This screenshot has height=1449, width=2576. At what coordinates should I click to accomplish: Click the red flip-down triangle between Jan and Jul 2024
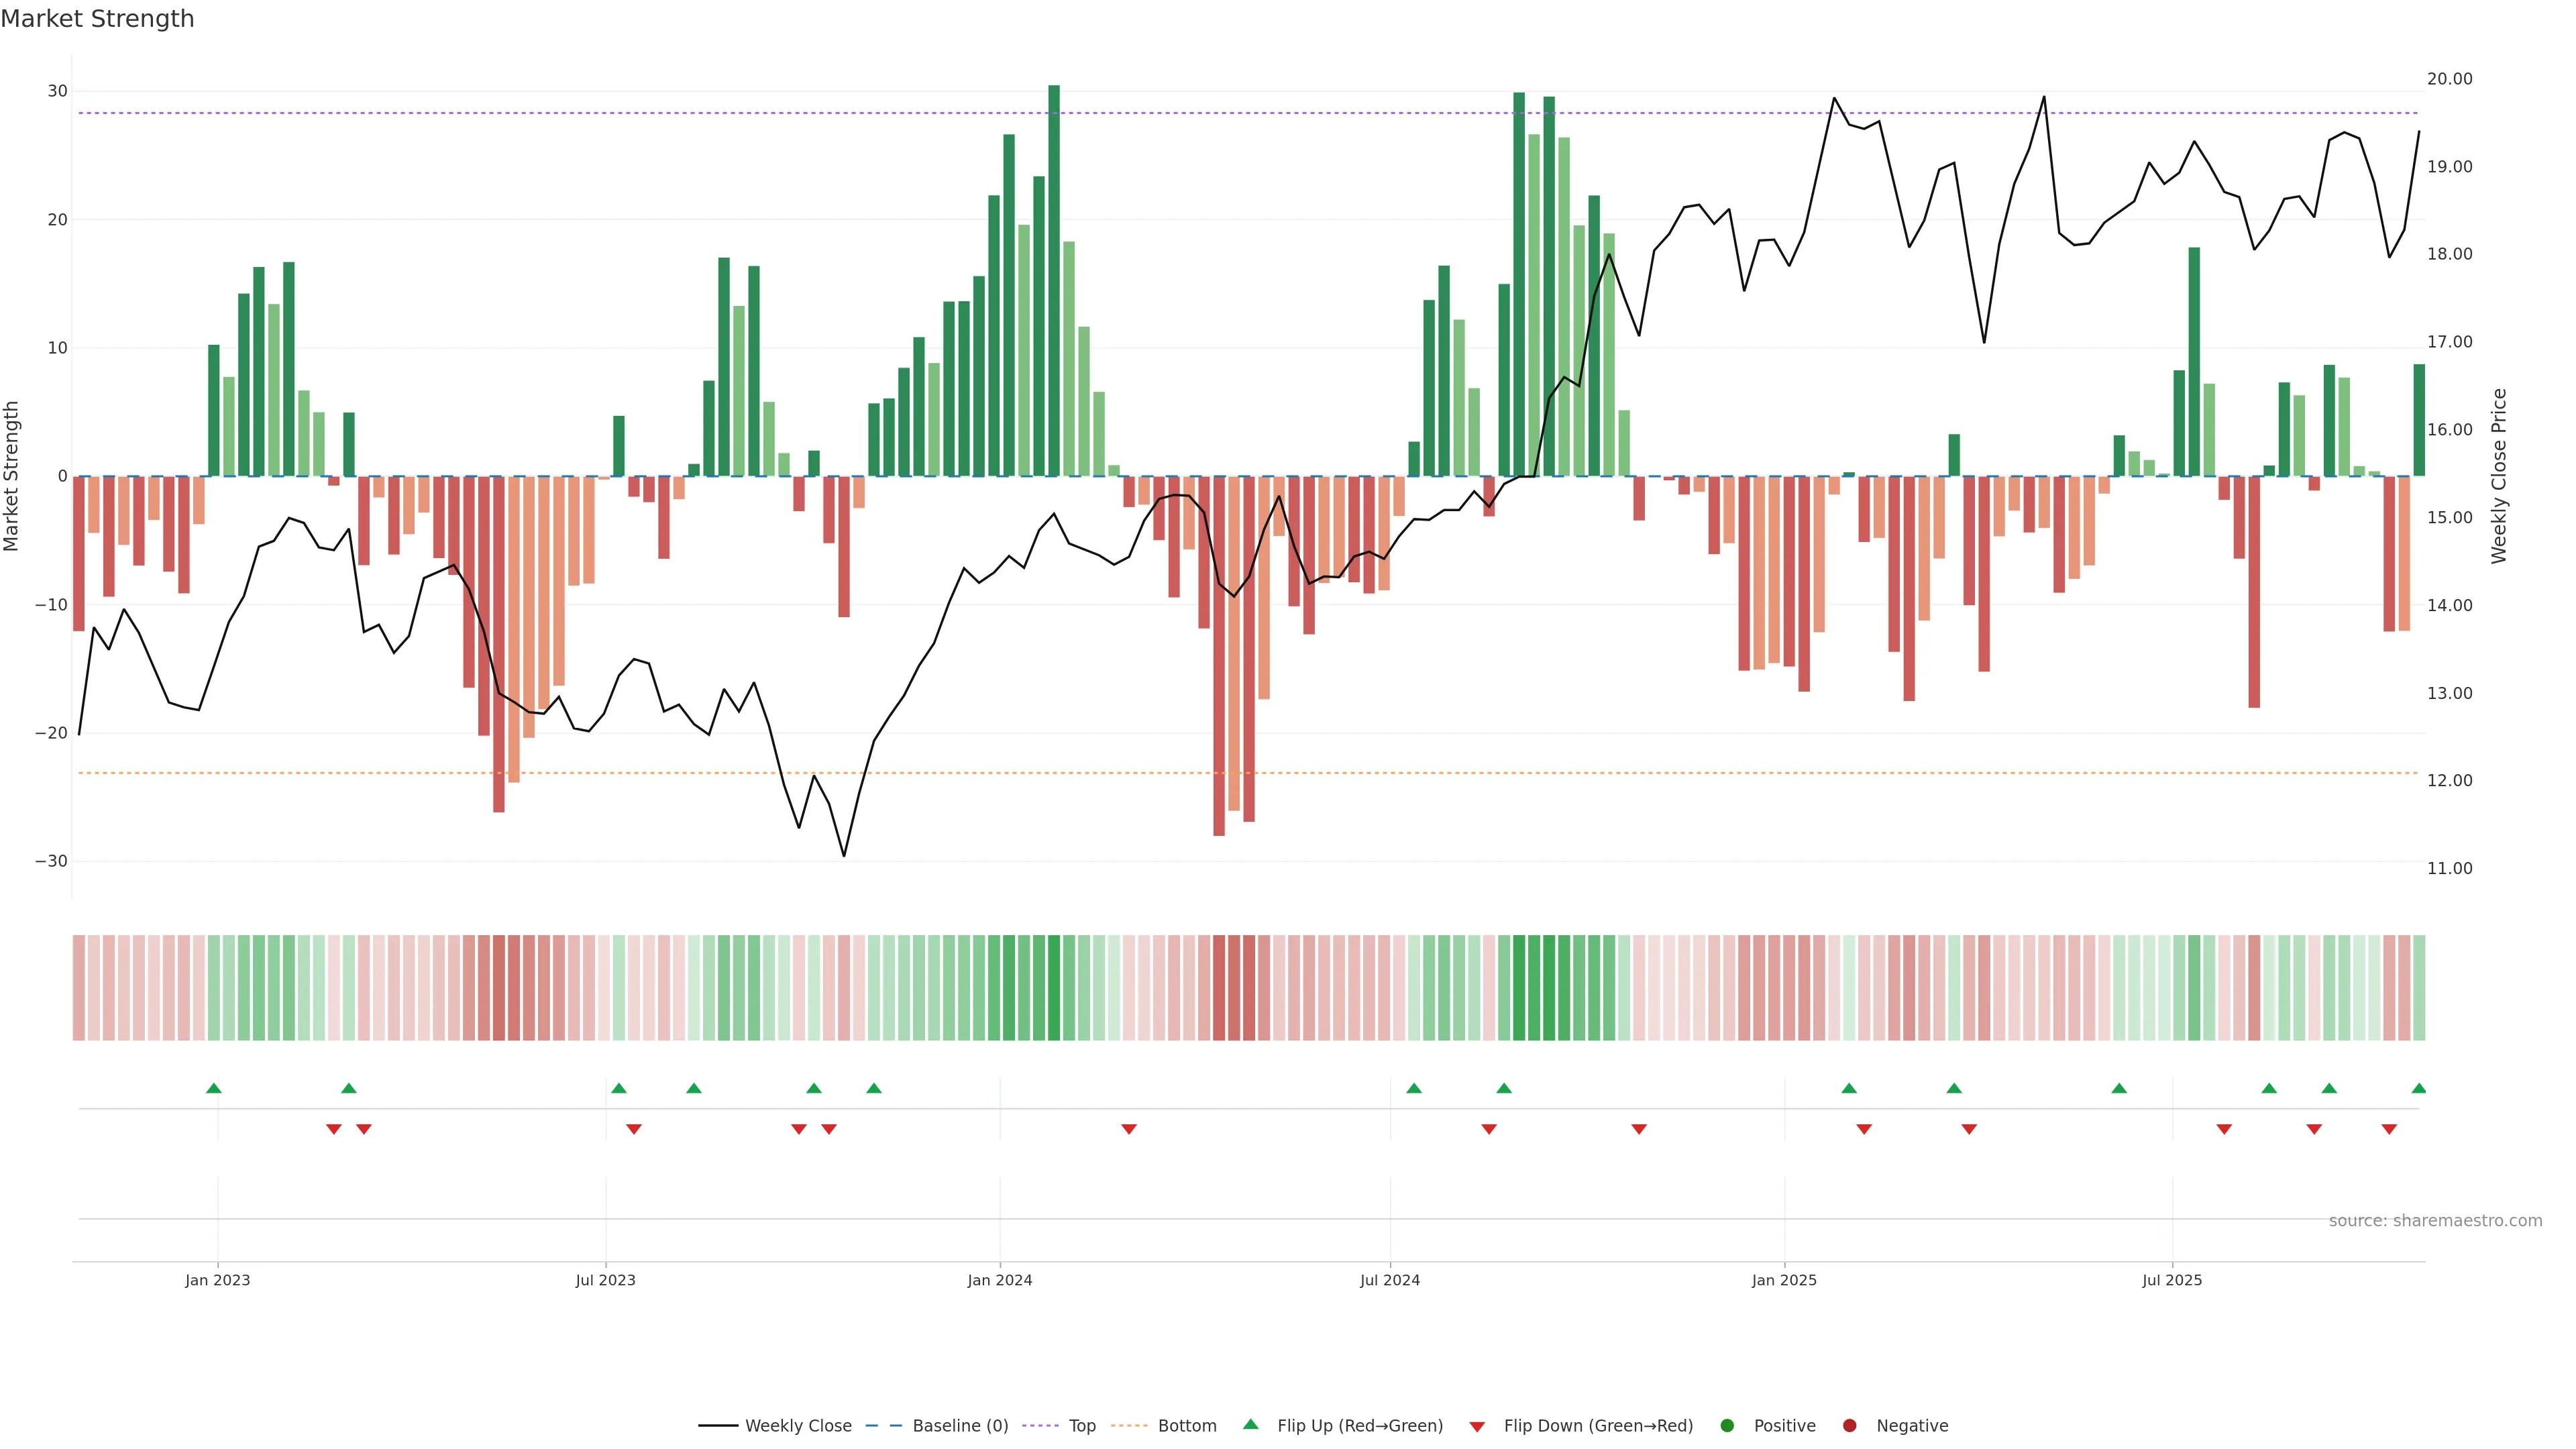click(1129, 1129)
